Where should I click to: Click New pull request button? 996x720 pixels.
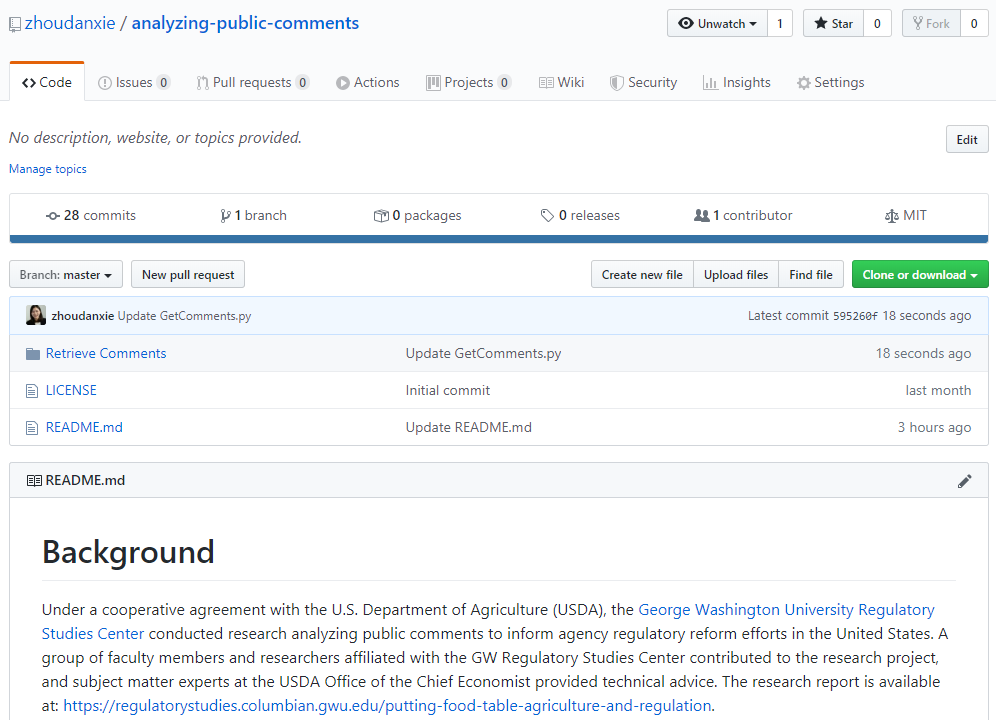click(188, 275)
